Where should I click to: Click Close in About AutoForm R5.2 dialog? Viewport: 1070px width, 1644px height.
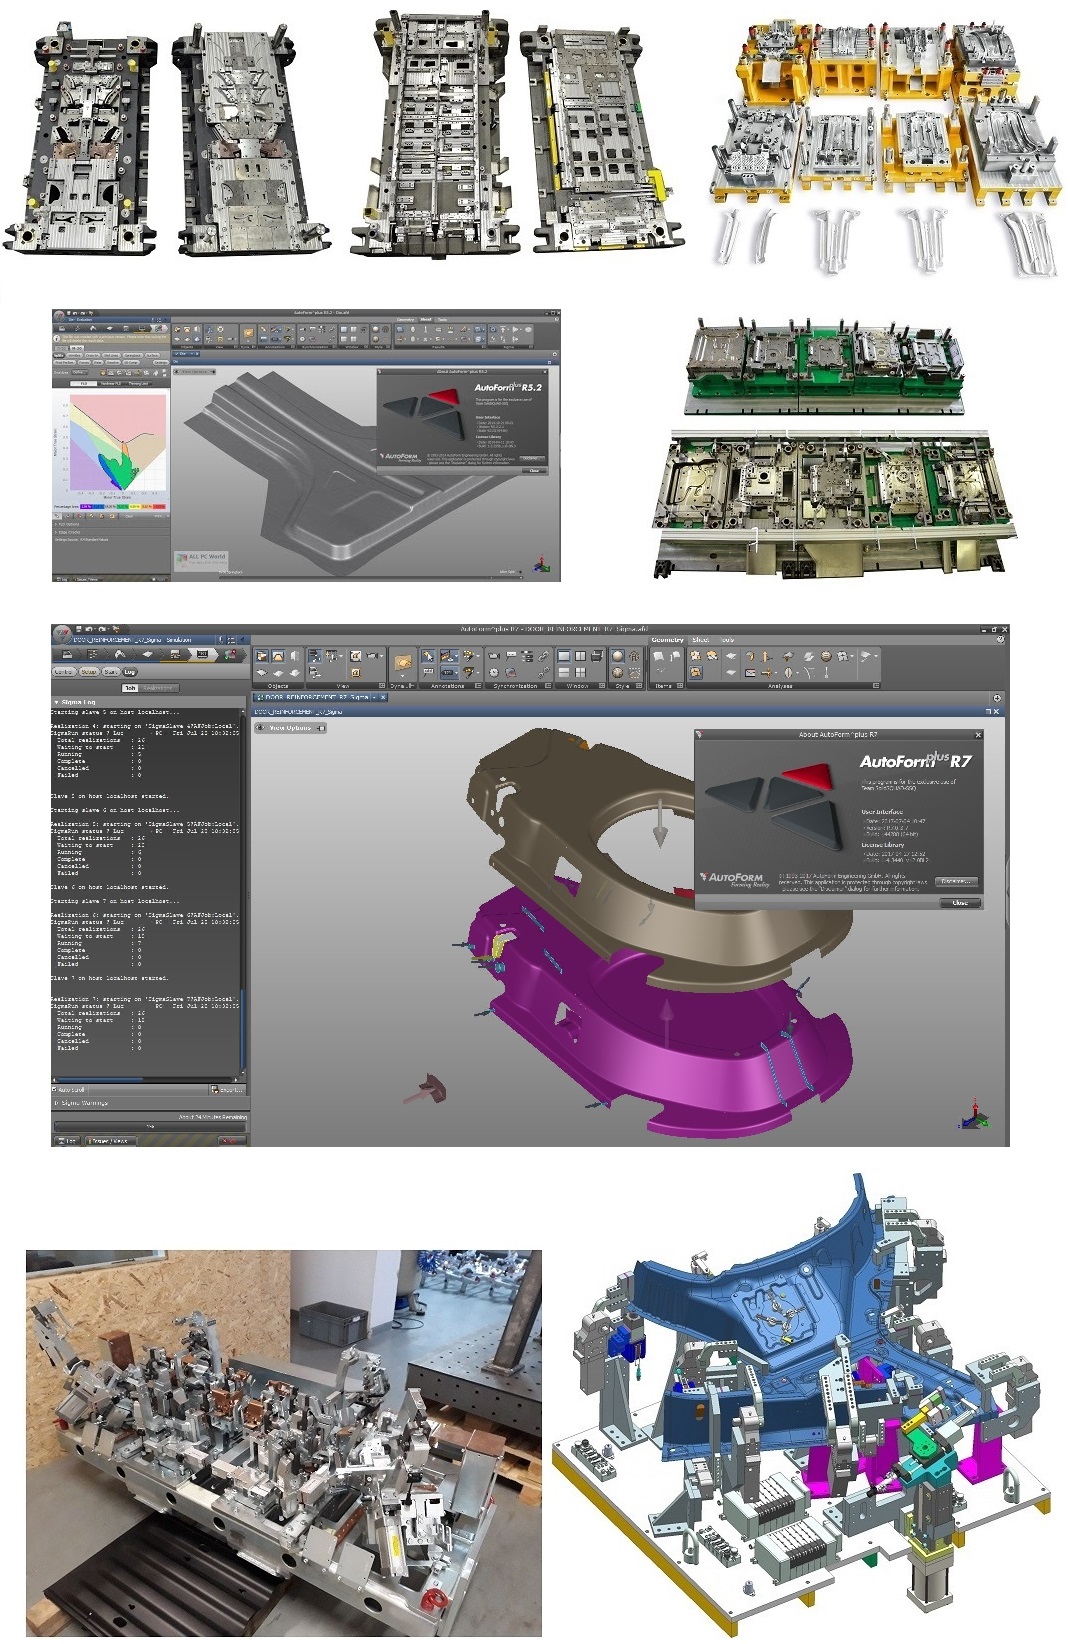(534, 471)
